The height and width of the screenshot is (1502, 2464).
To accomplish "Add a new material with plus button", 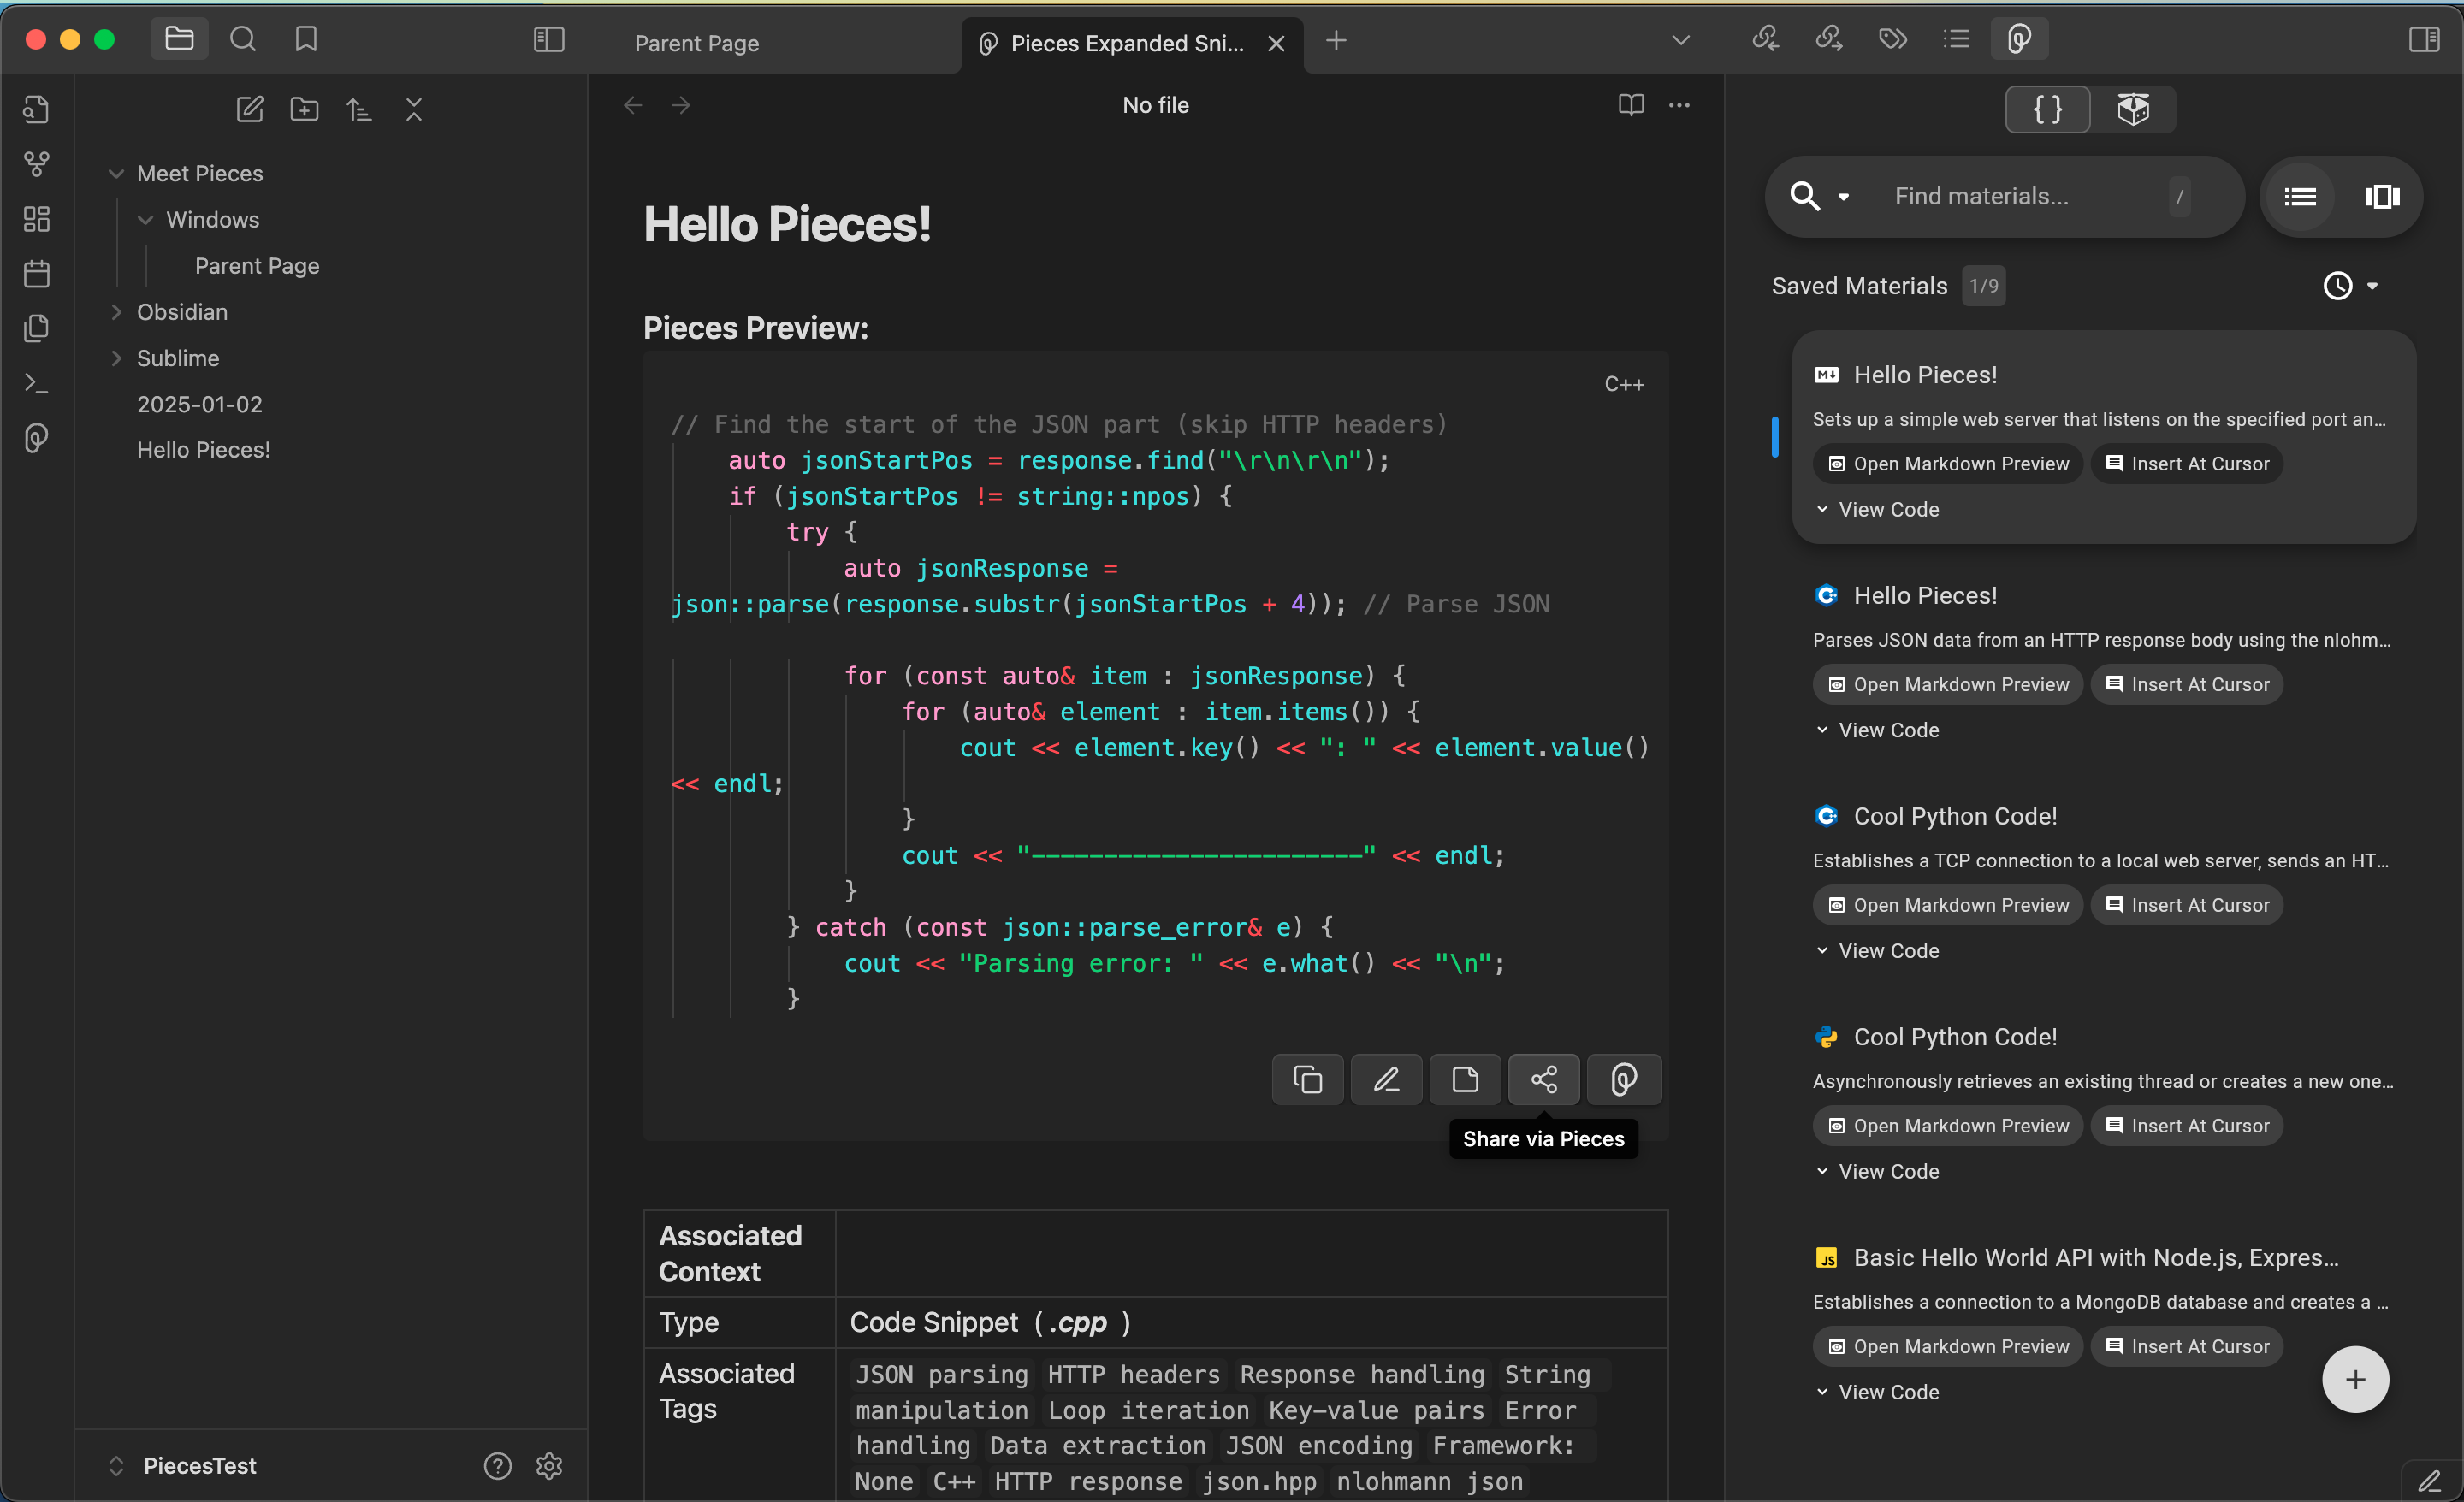I will 2355,1380.
